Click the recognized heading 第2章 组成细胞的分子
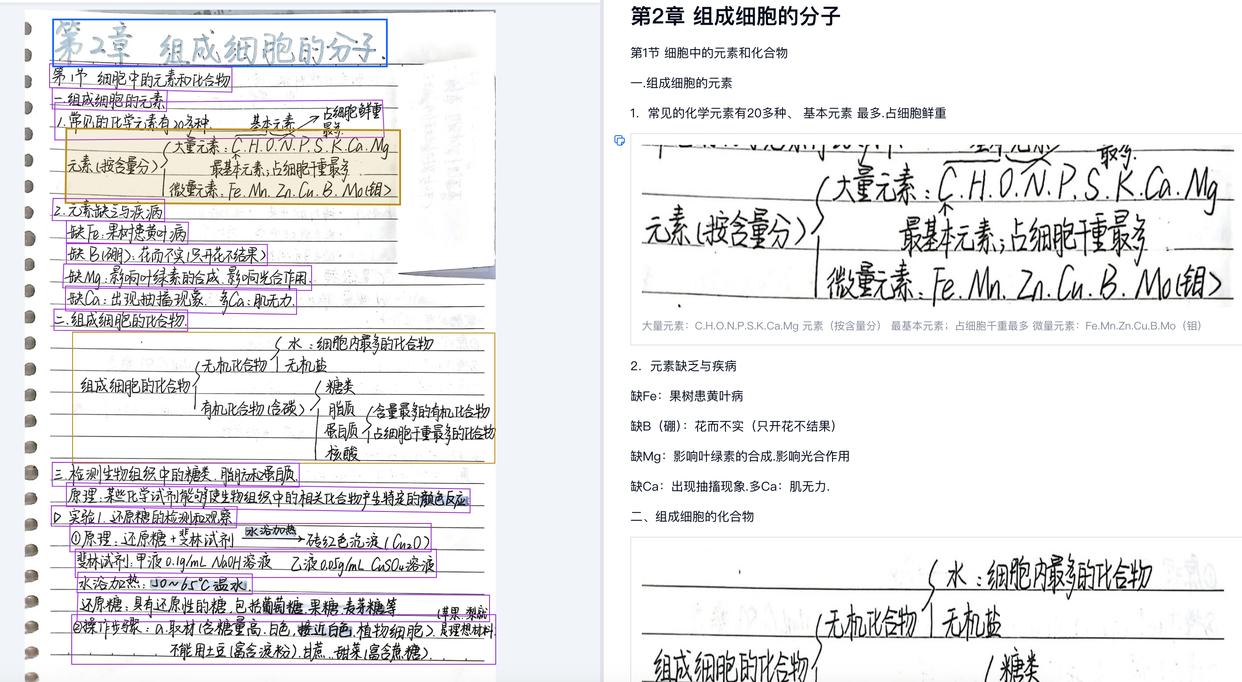The image size is (1242, 682). [x=735, y=16]
